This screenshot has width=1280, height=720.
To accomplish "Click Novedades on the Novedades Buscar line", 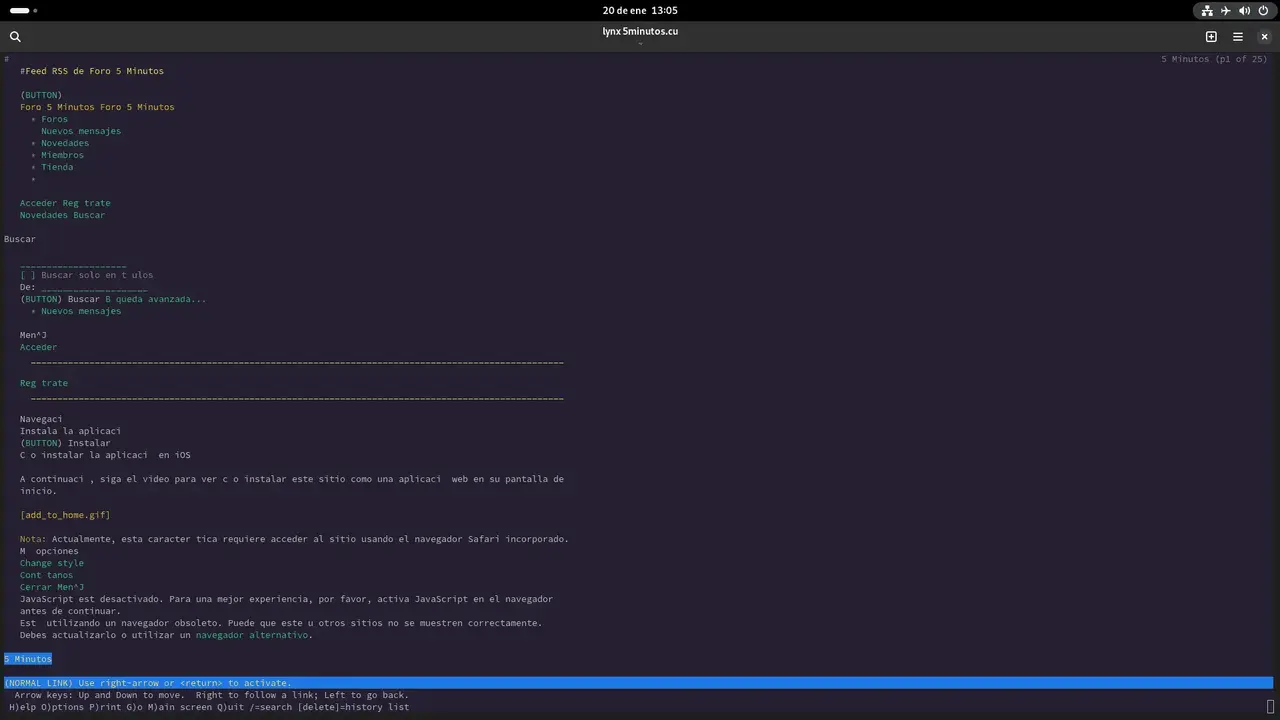I will (x=44, y=215).
